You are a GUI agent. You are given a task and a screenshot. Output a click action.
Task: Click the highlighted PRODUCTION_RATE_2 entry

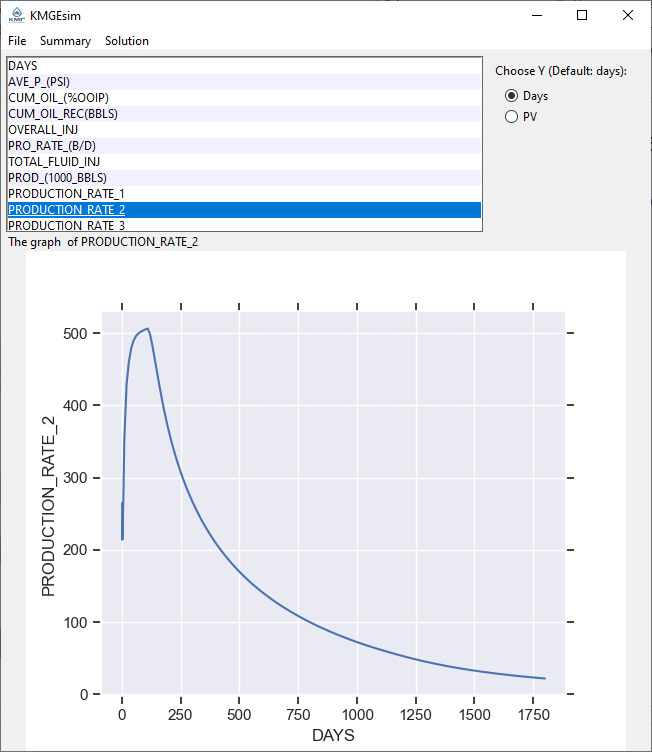(x=244, y=210)
